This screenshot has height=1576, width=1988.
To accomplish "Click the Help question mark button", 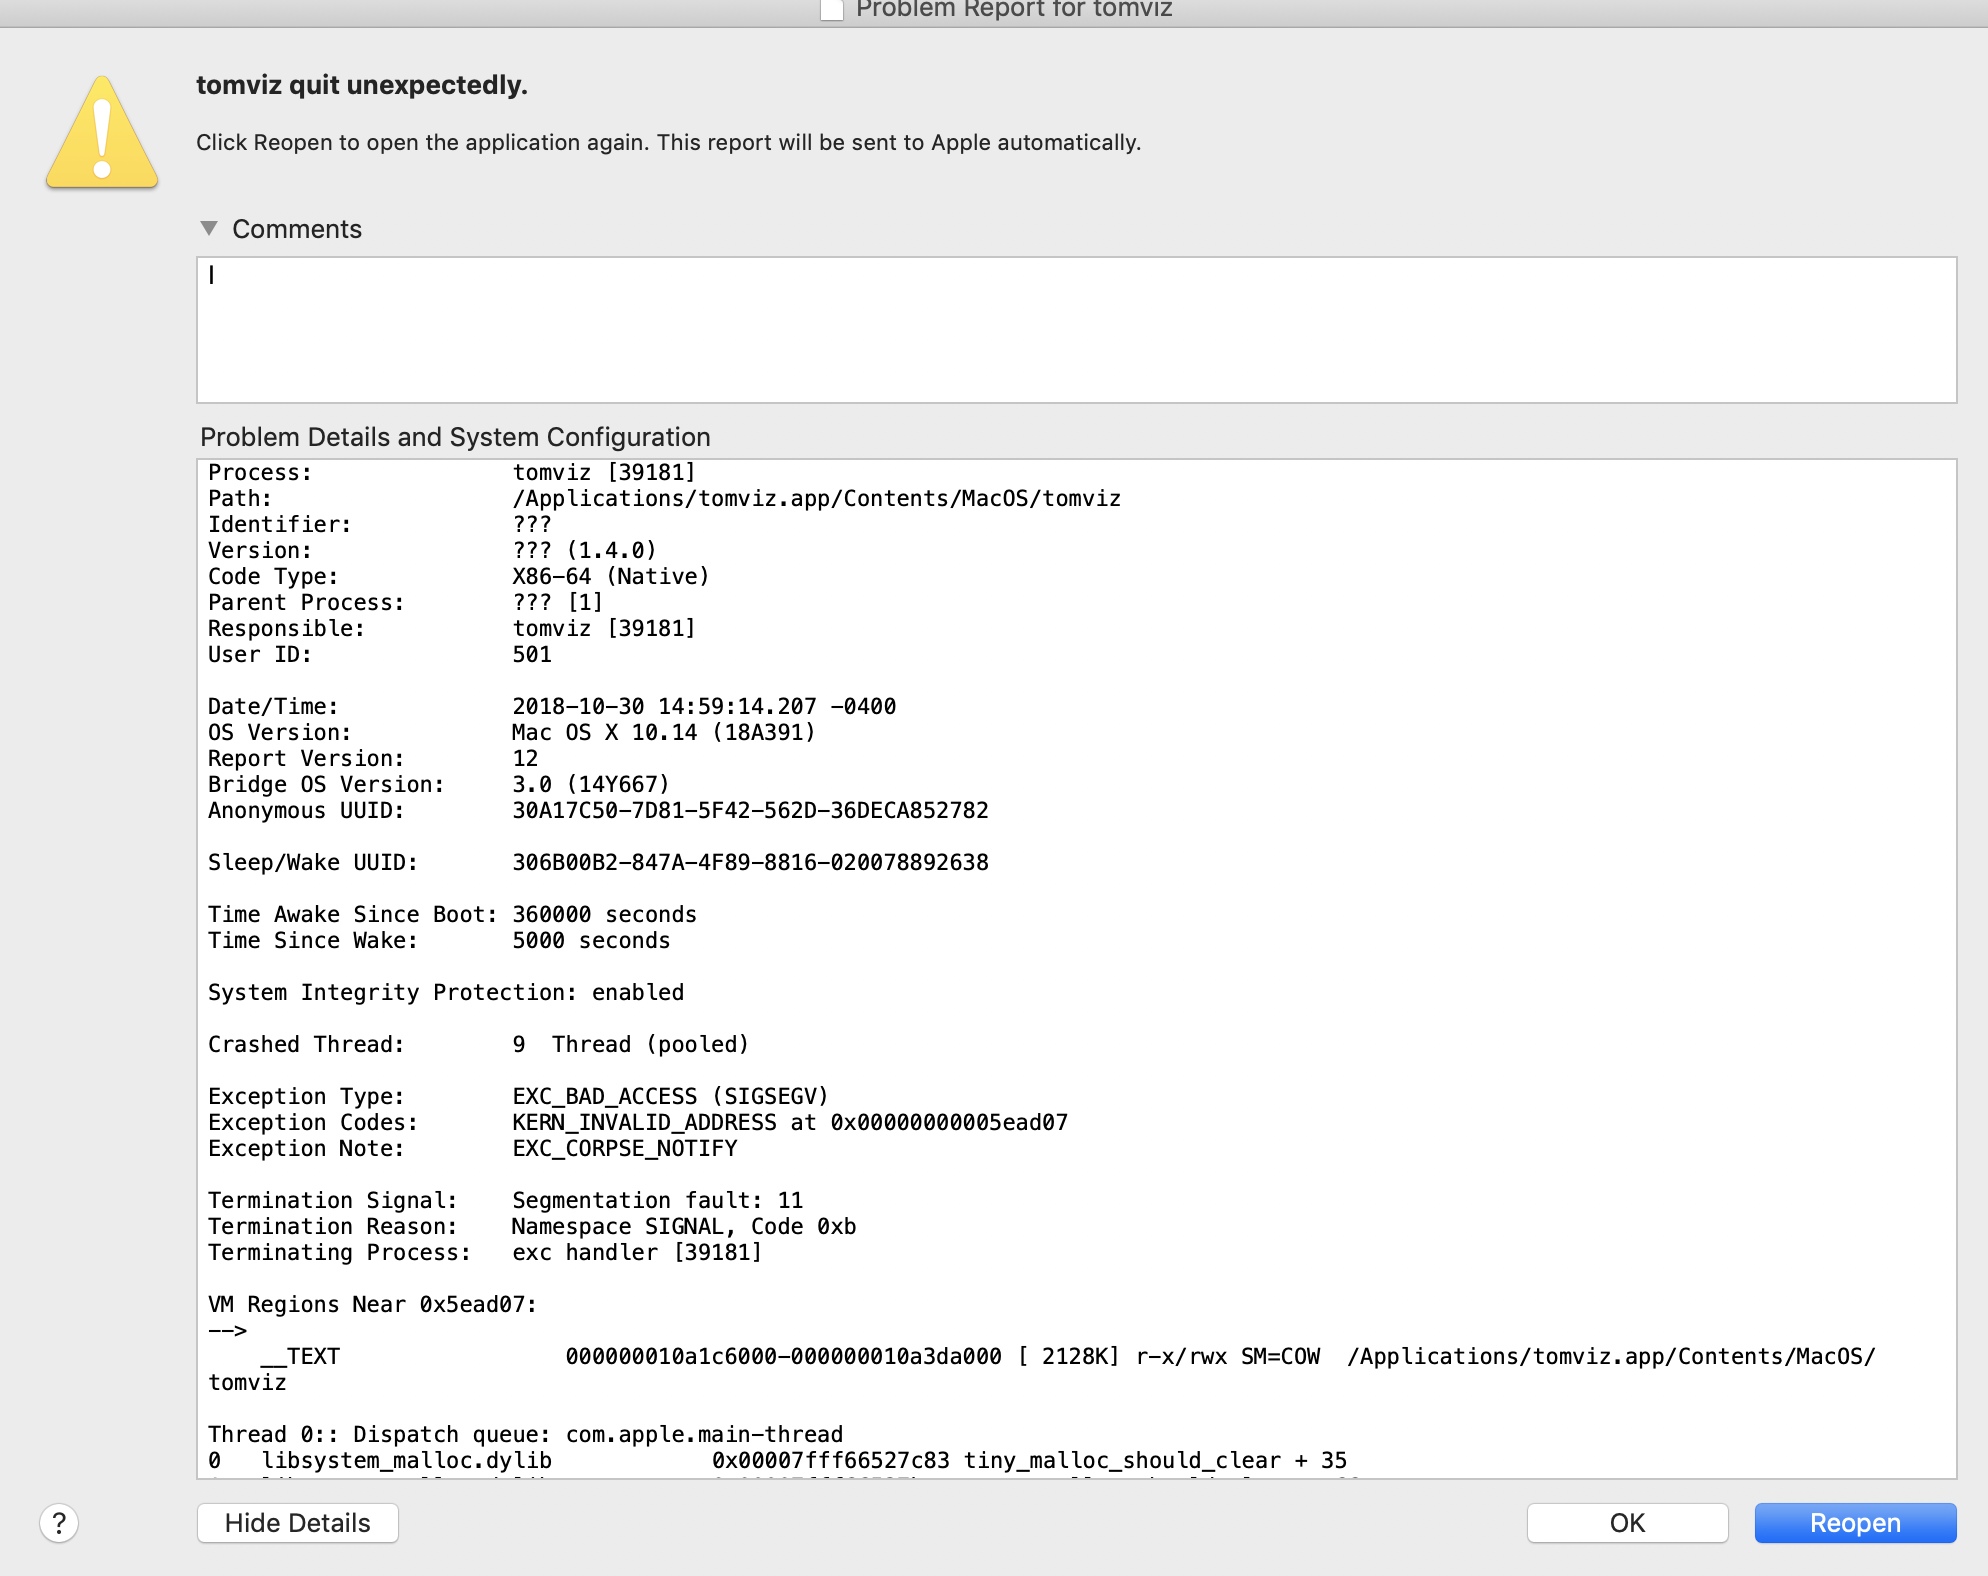I will pyautogui.click(x=60, y=1523).
